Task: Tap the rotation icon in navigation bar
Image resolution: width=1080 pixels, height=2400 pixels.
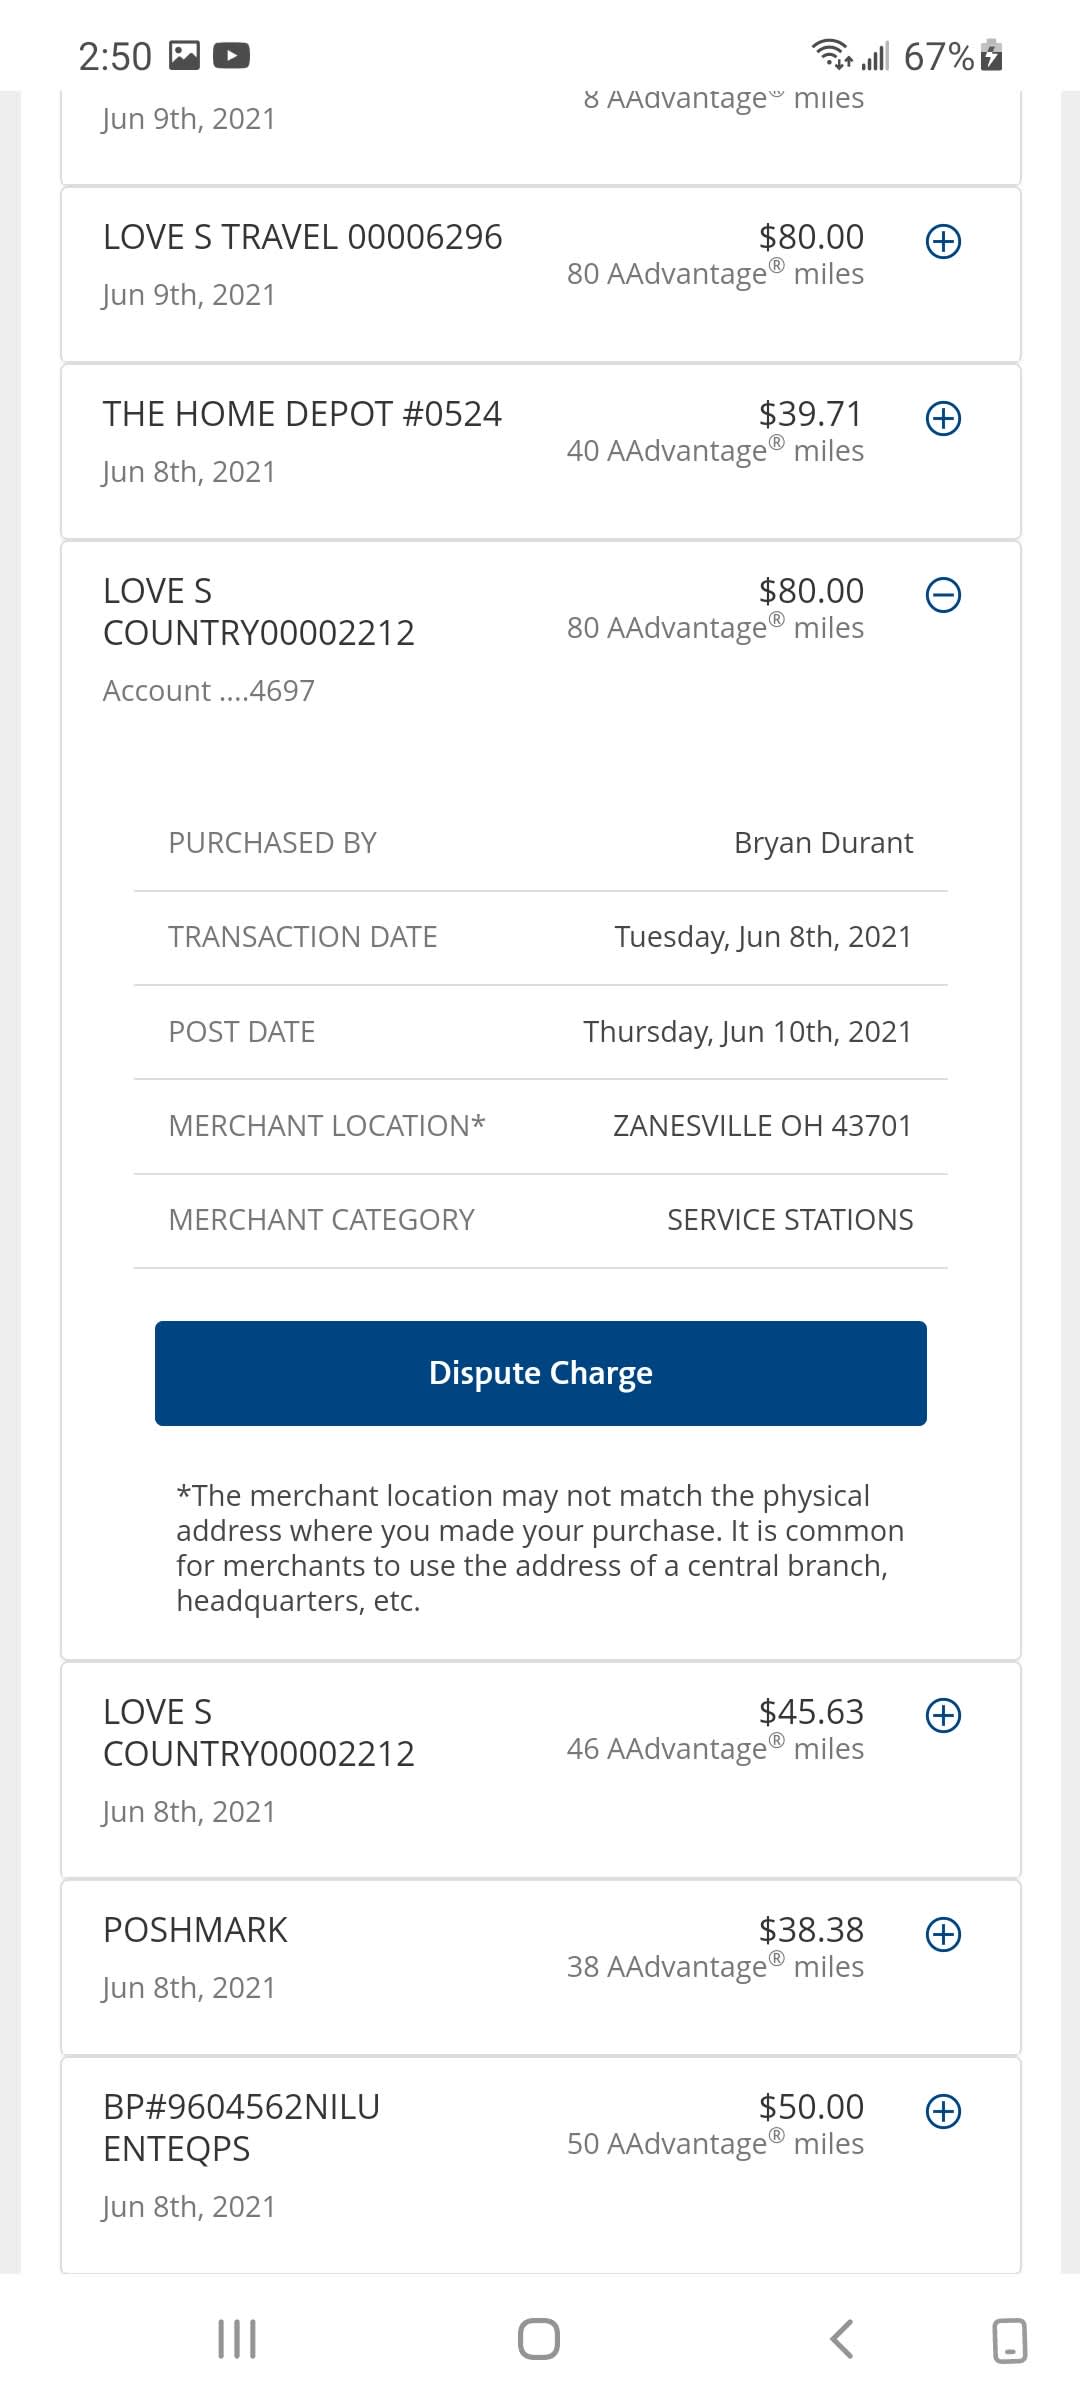Action: pyautogui.click(x=1009, y=2340)
